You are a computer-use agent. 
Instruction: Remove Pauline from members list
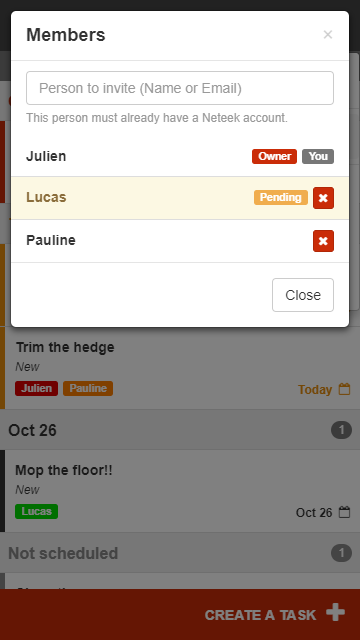coord(323,241)
